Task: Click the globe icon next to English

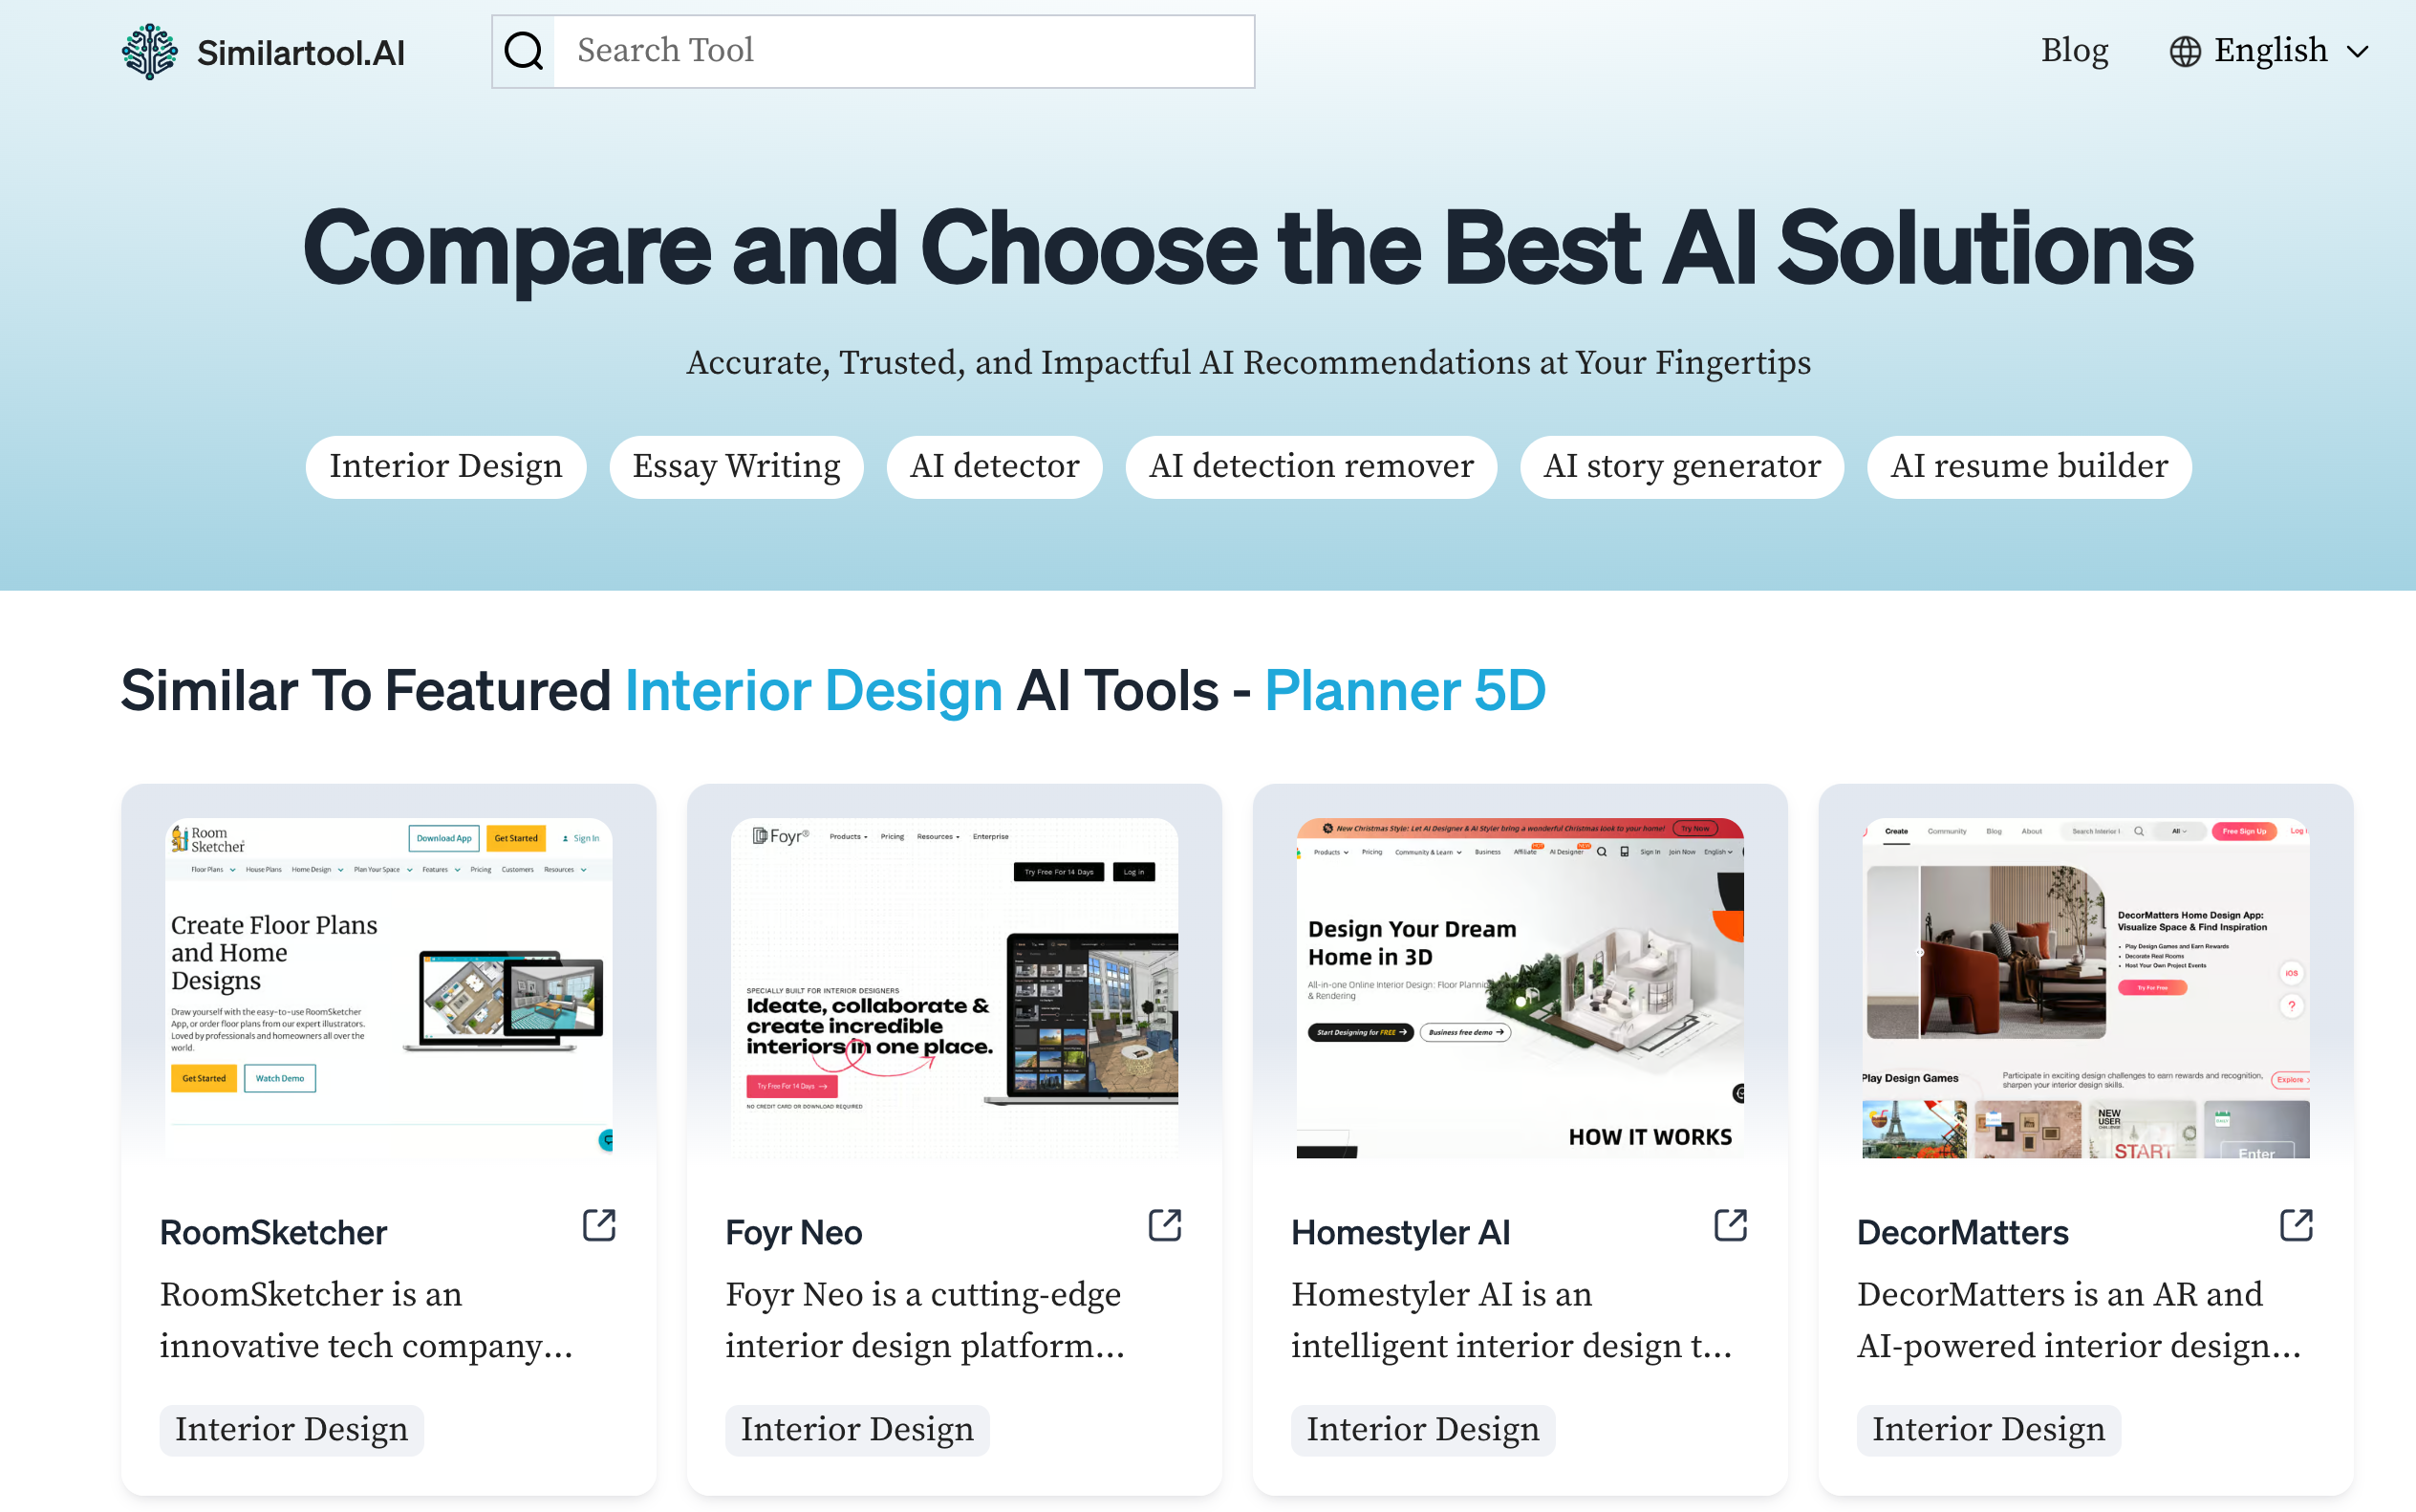Action: click(x=2183, y=50)
